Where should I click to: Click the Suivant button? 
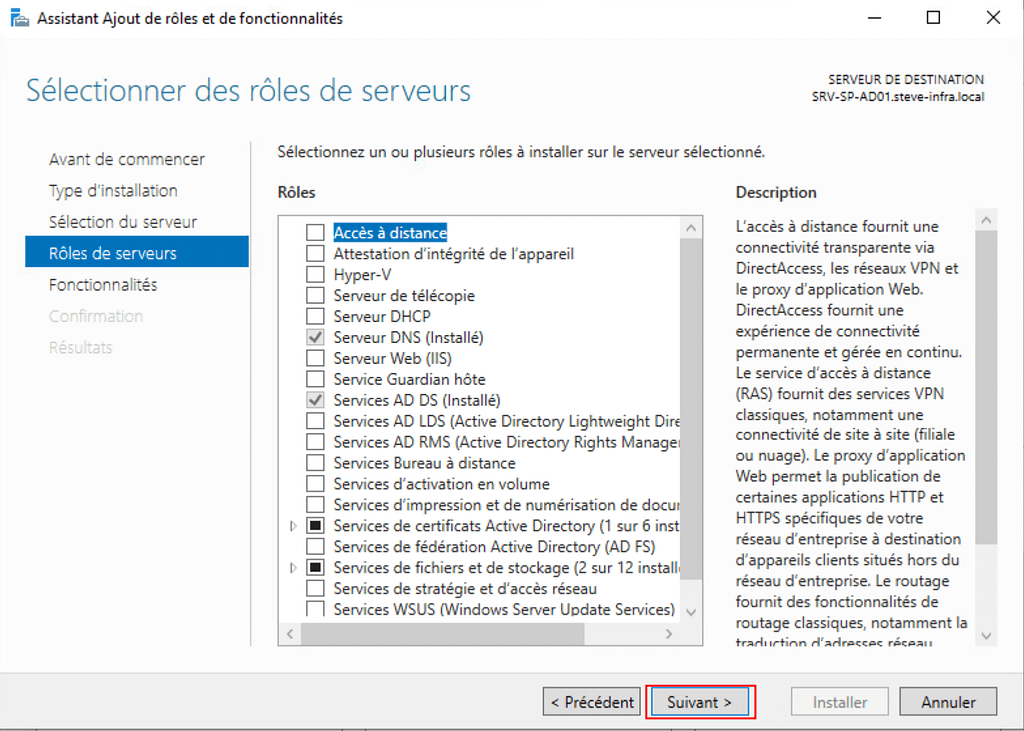click(x=700, y=702)
